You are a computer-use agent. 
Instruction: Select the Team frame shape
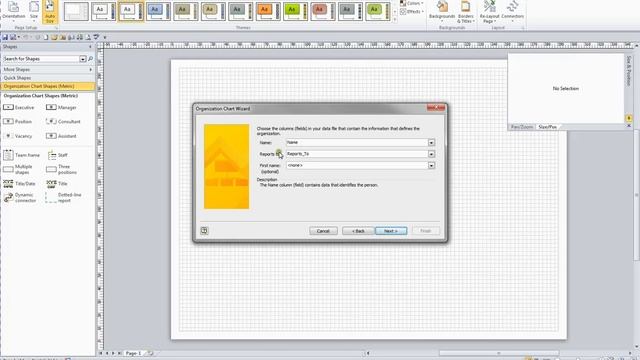tap(22, 155)
